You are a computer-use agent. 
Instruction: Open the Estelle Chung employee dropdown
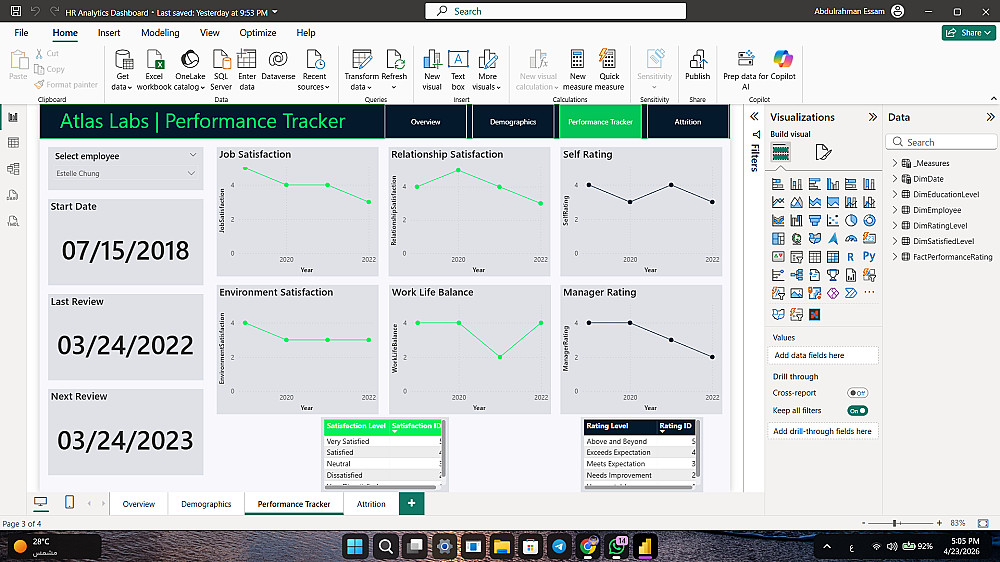[x=125, y=174]
